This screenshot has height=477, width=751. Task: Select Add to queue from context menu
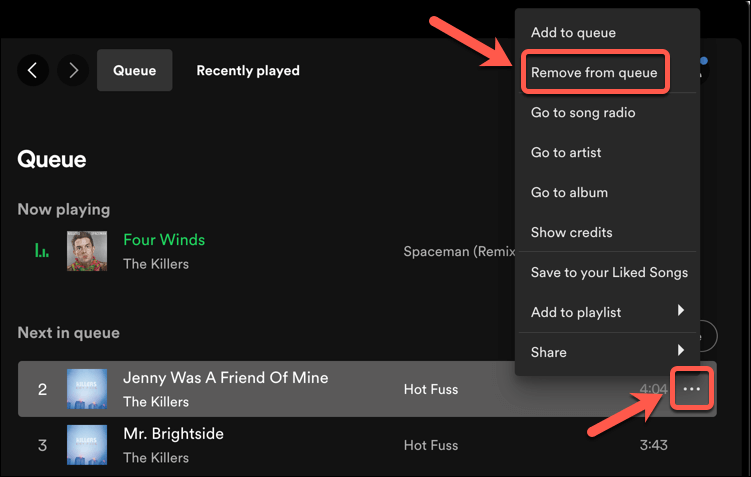[573, 33]
